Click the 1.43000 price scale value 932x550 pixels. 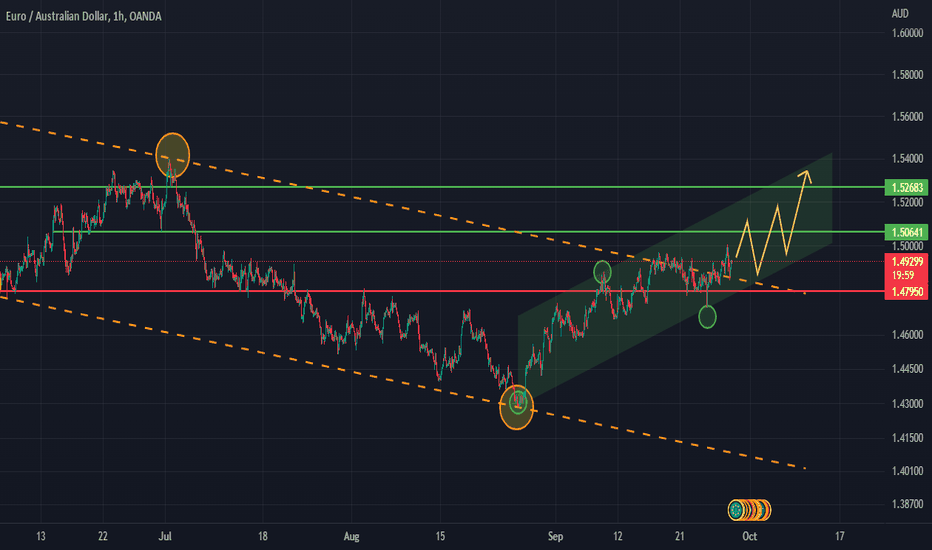(x=907, y=404)
